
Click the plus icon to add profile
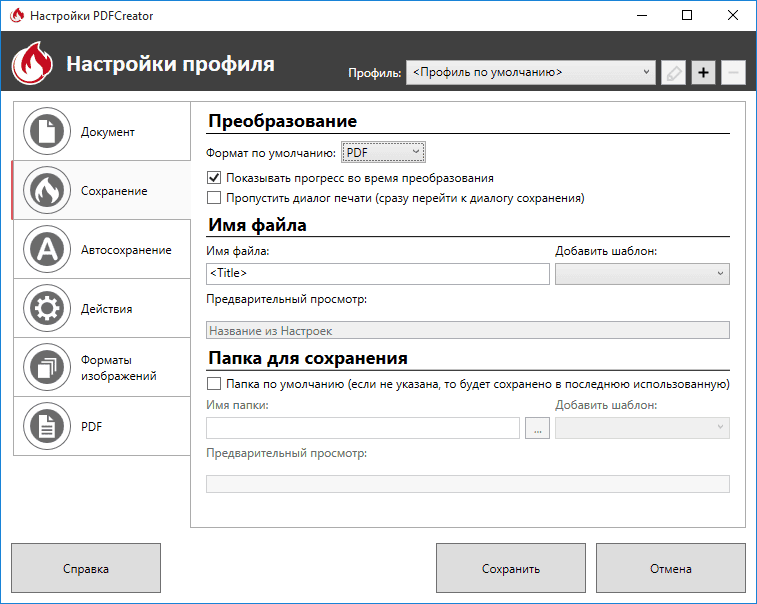pos(703,73)
